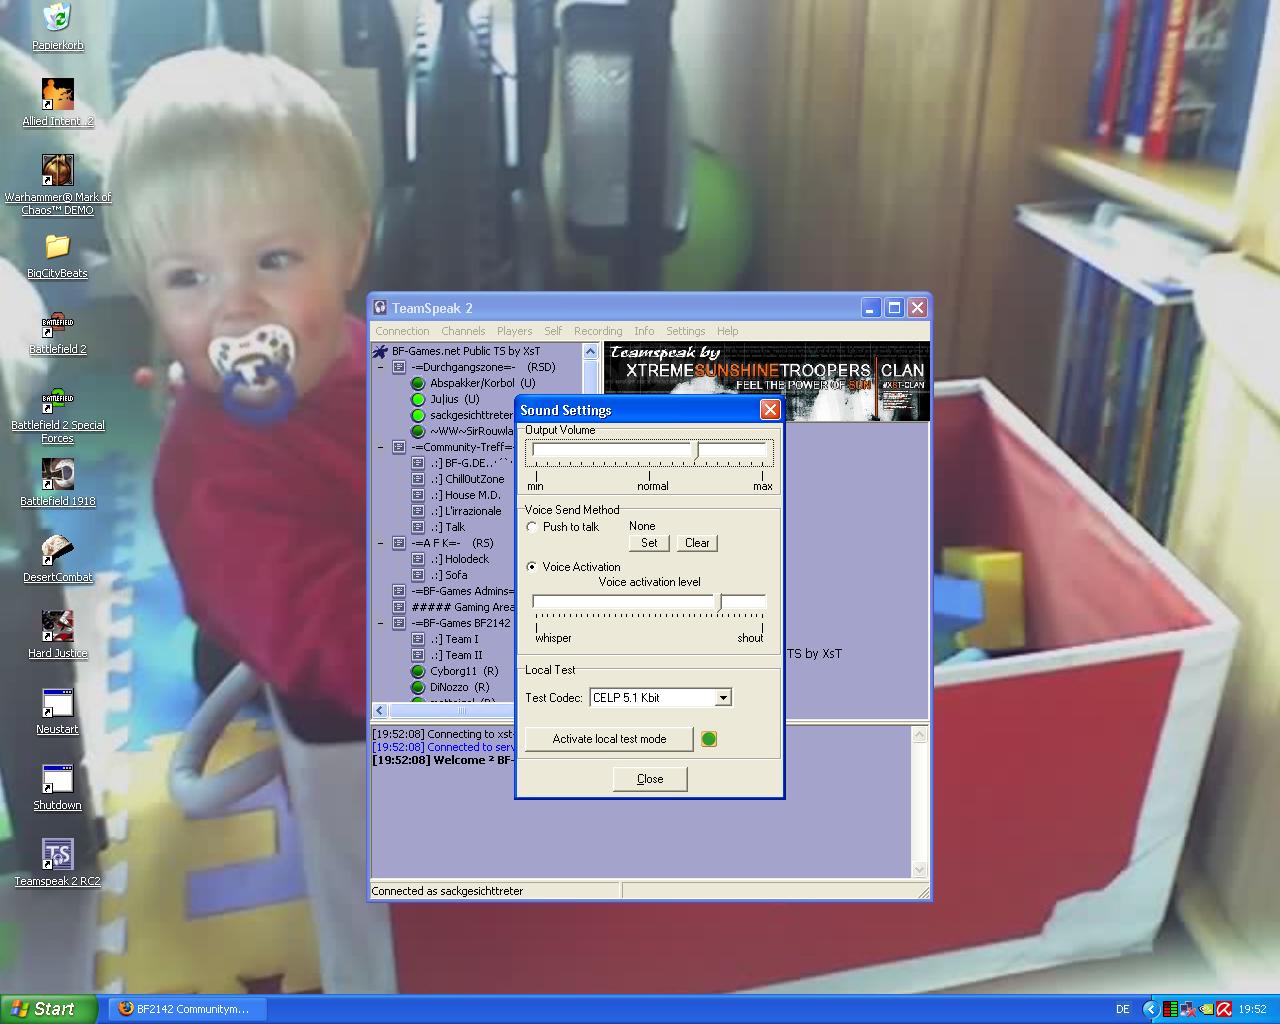Open the Help menu

(x=727, y=331)
